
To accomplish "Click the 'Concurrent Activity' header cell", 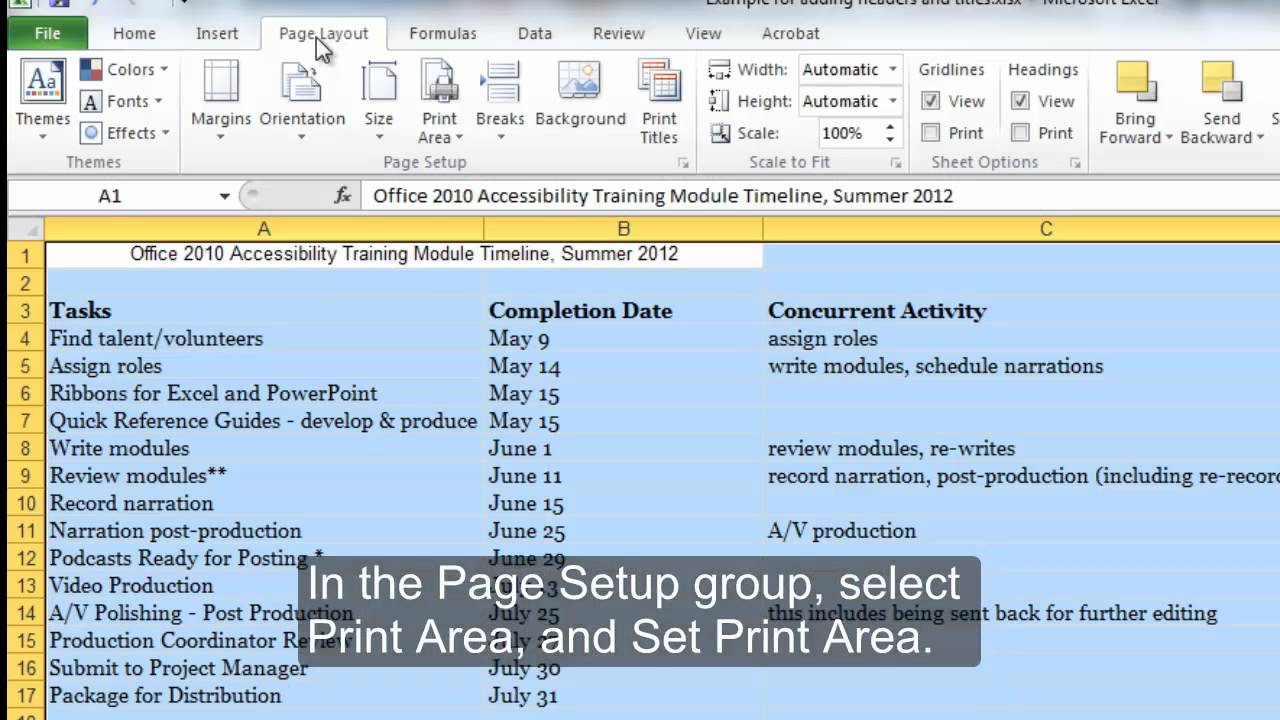I will [1021, 311].
